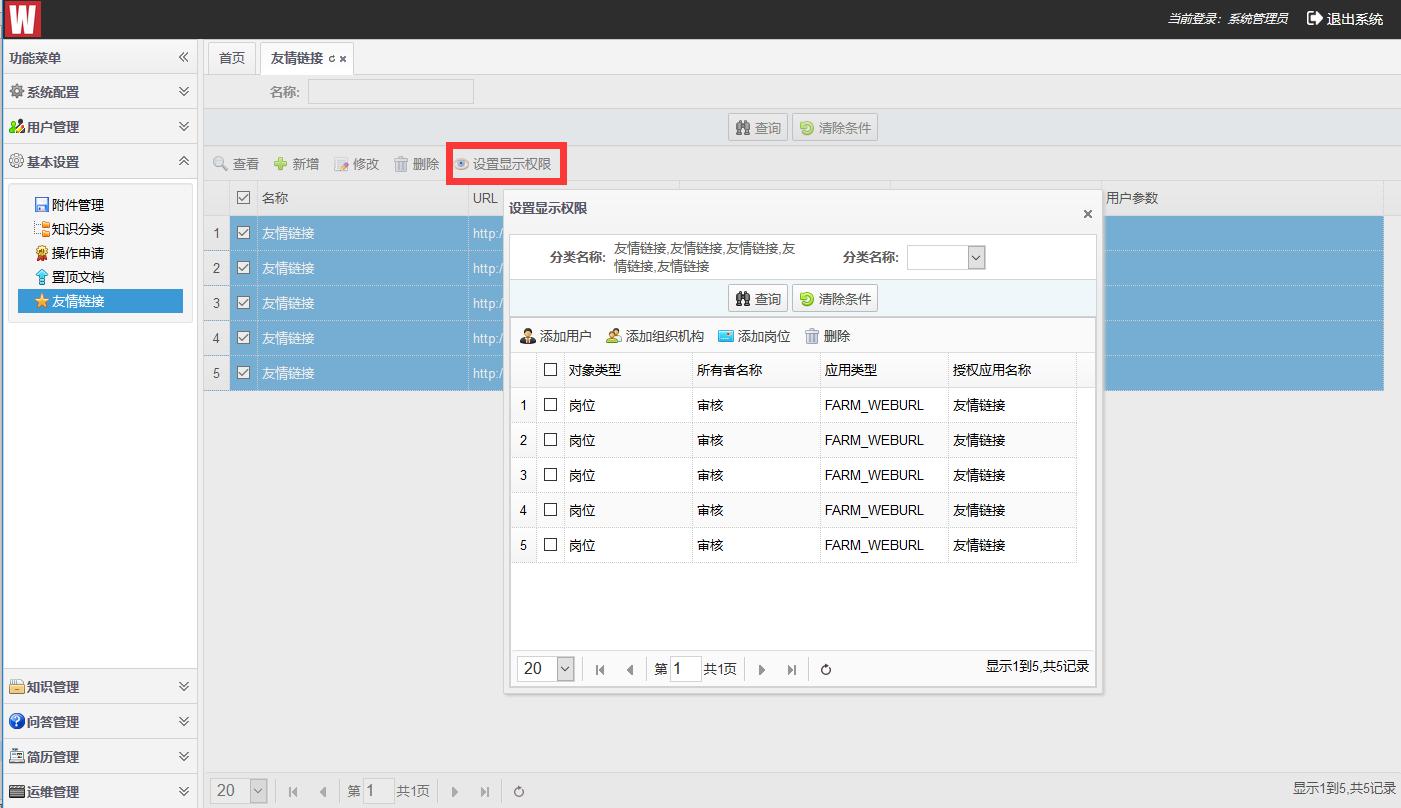This screenshot has width=1401, height=808.
Task: Click the main page 清除条件 button
Action: (835, 128)
